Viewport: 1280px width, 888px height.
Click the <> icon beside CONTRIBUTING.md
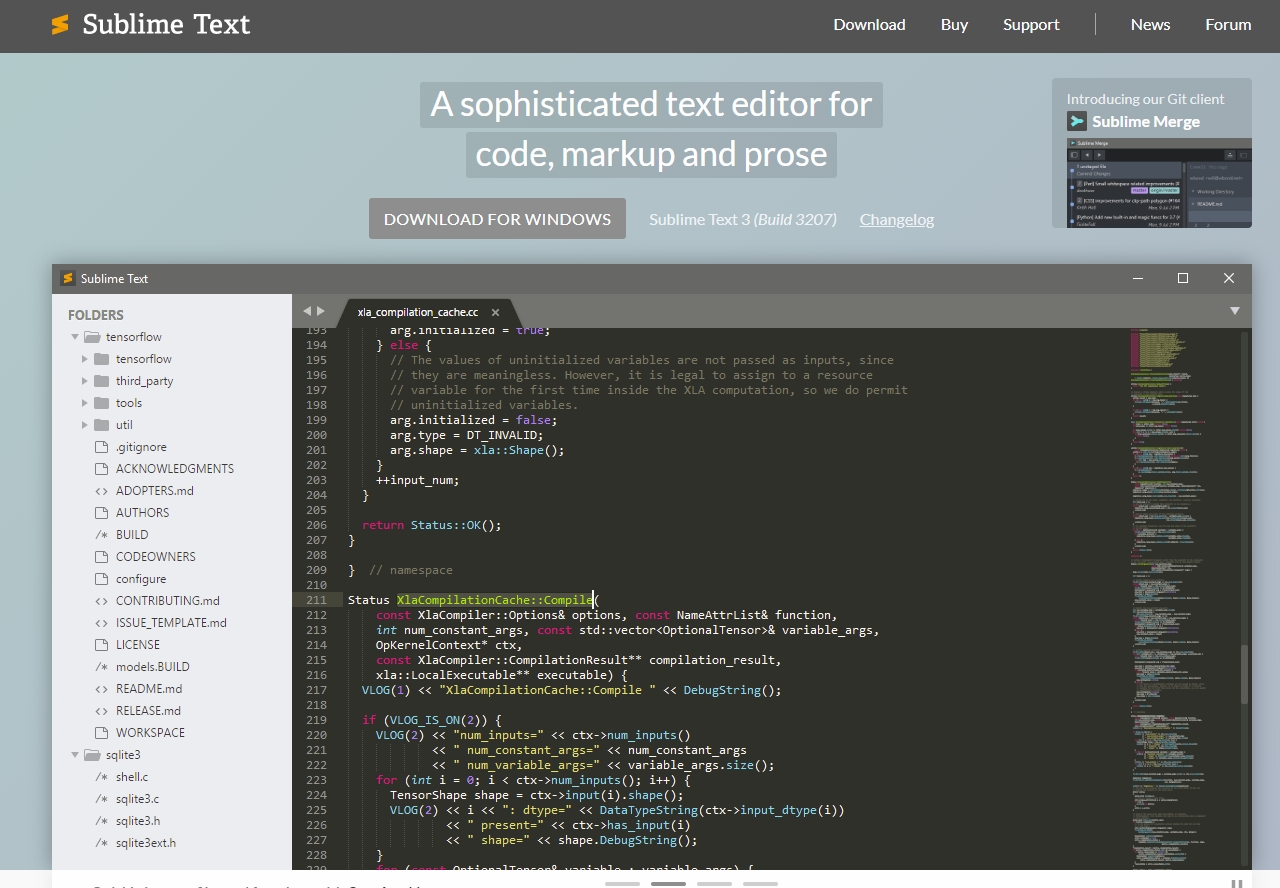pos(100,600)
